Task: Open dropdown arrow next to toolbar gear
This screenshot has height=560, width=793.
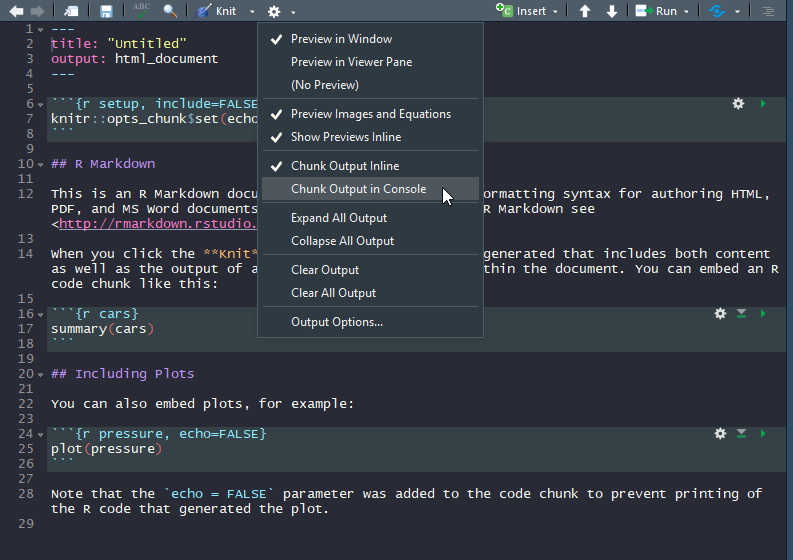Action: (293, 12)
